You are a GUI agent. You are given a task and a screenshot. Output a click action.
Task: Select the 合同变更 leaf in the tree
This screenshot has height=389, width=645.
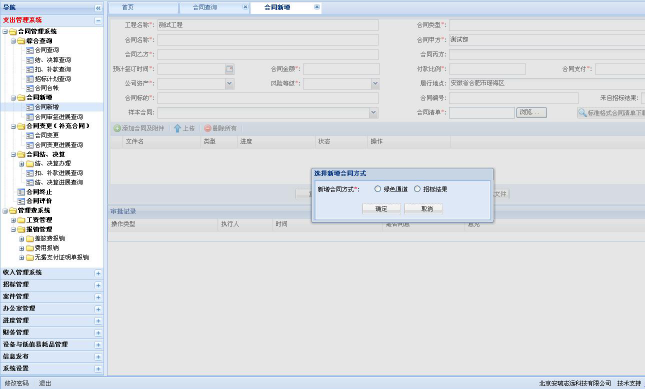click(46, 135)
